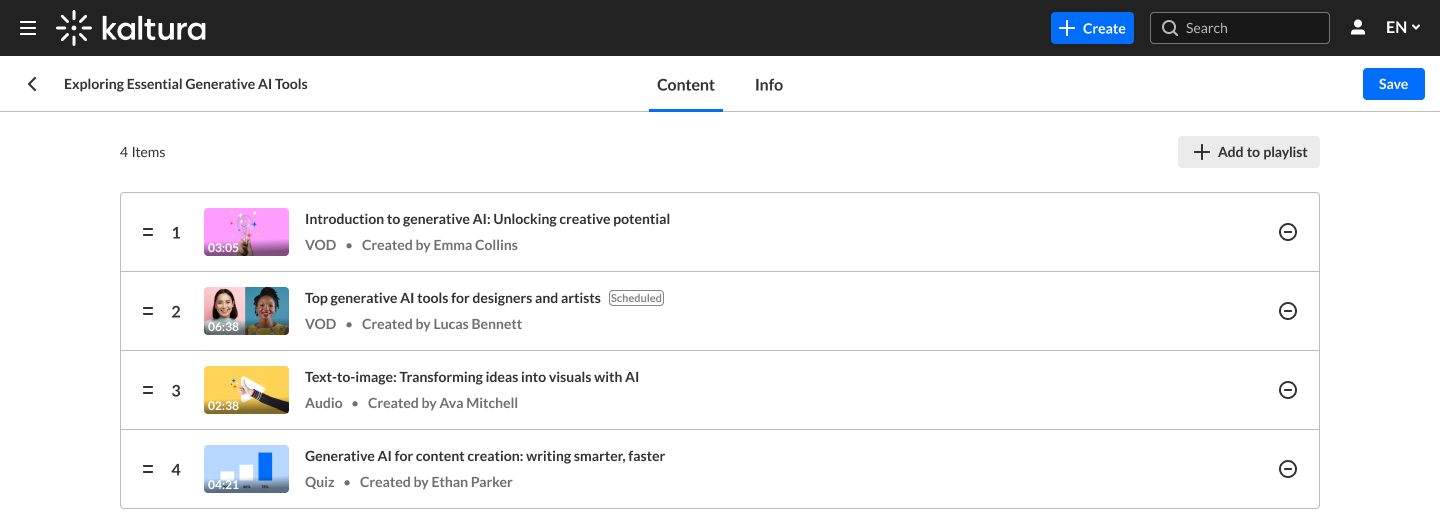Open the user profile icon
The width and height of the screenshot is (1440, 526).
tap(1358, 28)
